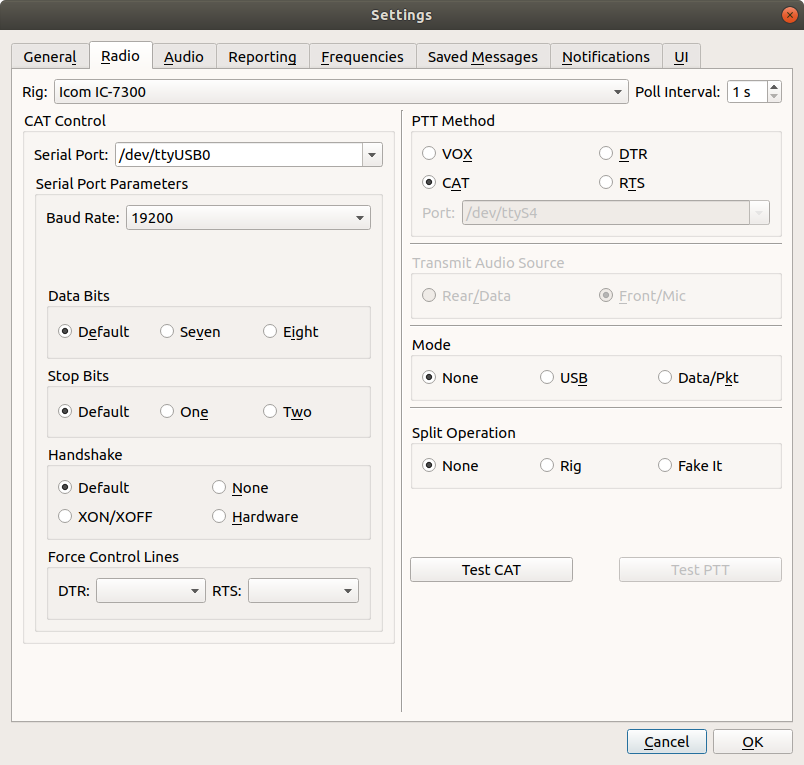
Task: Select Seven data bits
Action: pyautogui.click(x=190, y=332)
